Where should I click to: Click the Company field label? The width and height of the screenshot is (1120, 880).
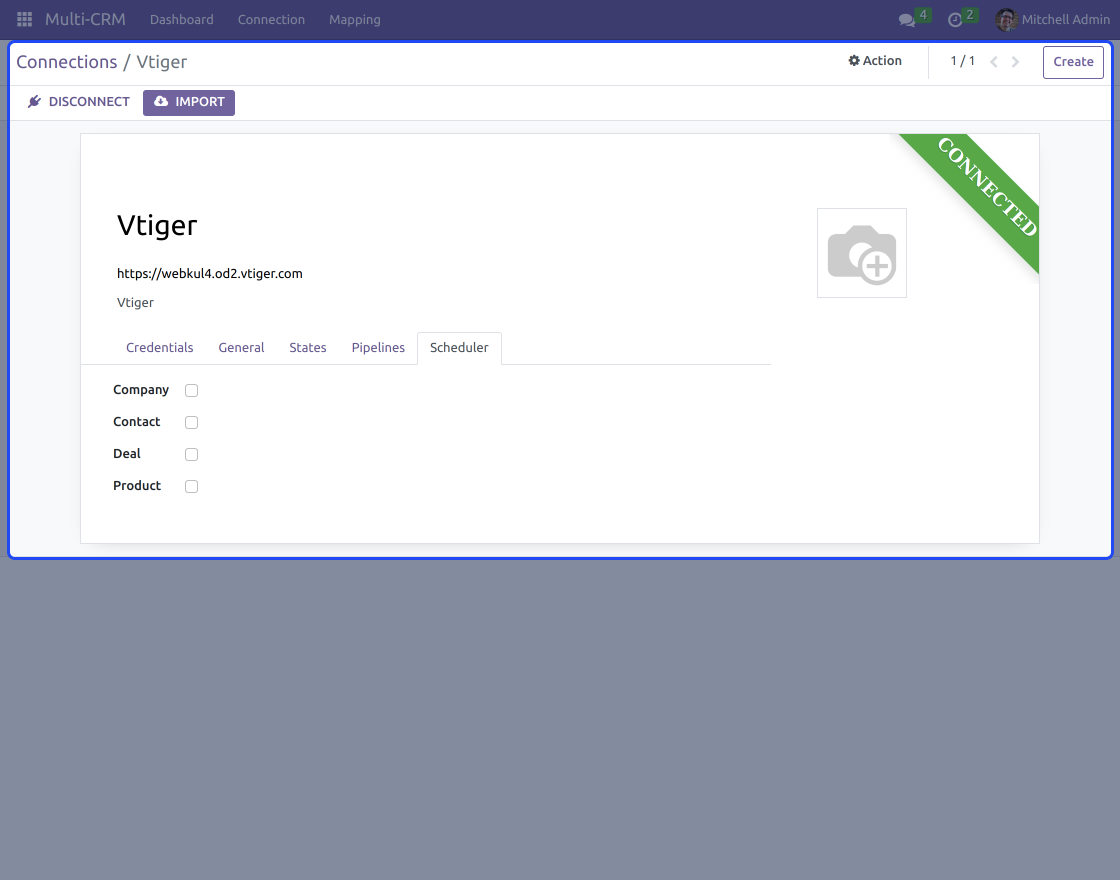(141, 390)
